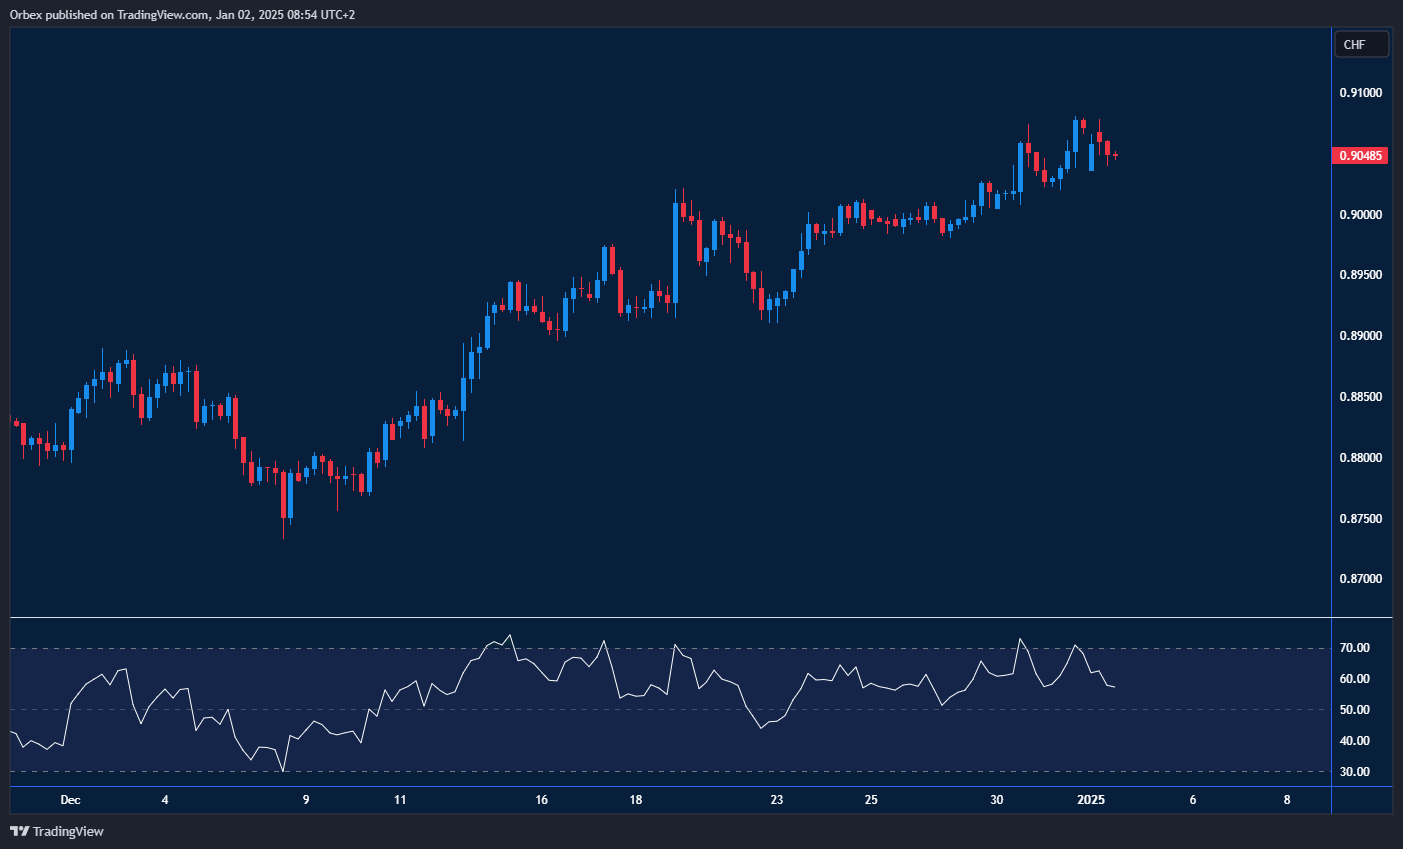Click the RSI 60.00 level label
The image size is (1403, 849).
coord(1355,679)
